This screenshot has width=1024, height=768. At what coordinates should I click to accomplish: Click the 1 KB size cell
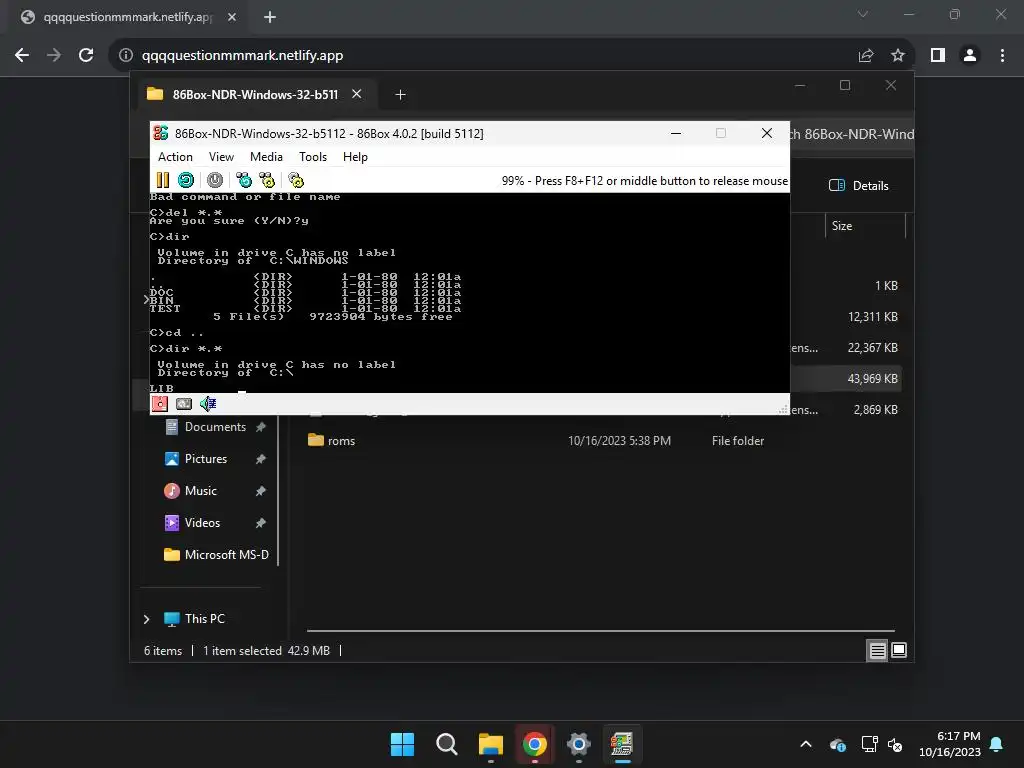pos(886,286)
